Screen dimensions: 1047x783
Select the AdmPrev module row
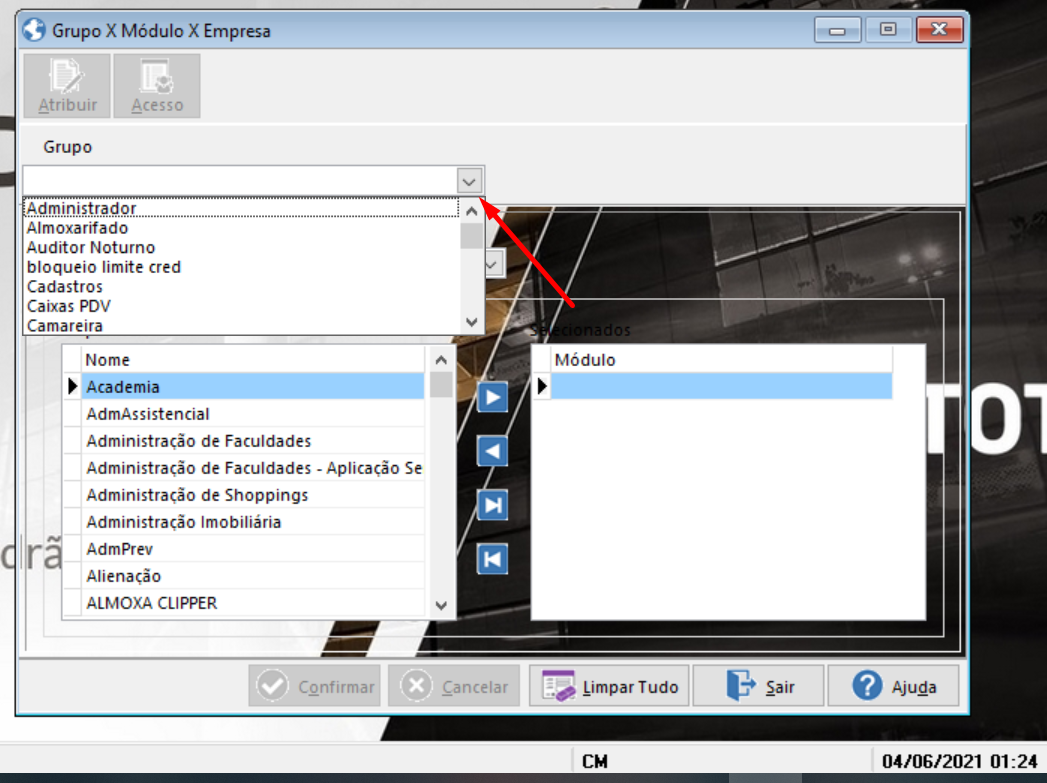[x=253, y=549]
